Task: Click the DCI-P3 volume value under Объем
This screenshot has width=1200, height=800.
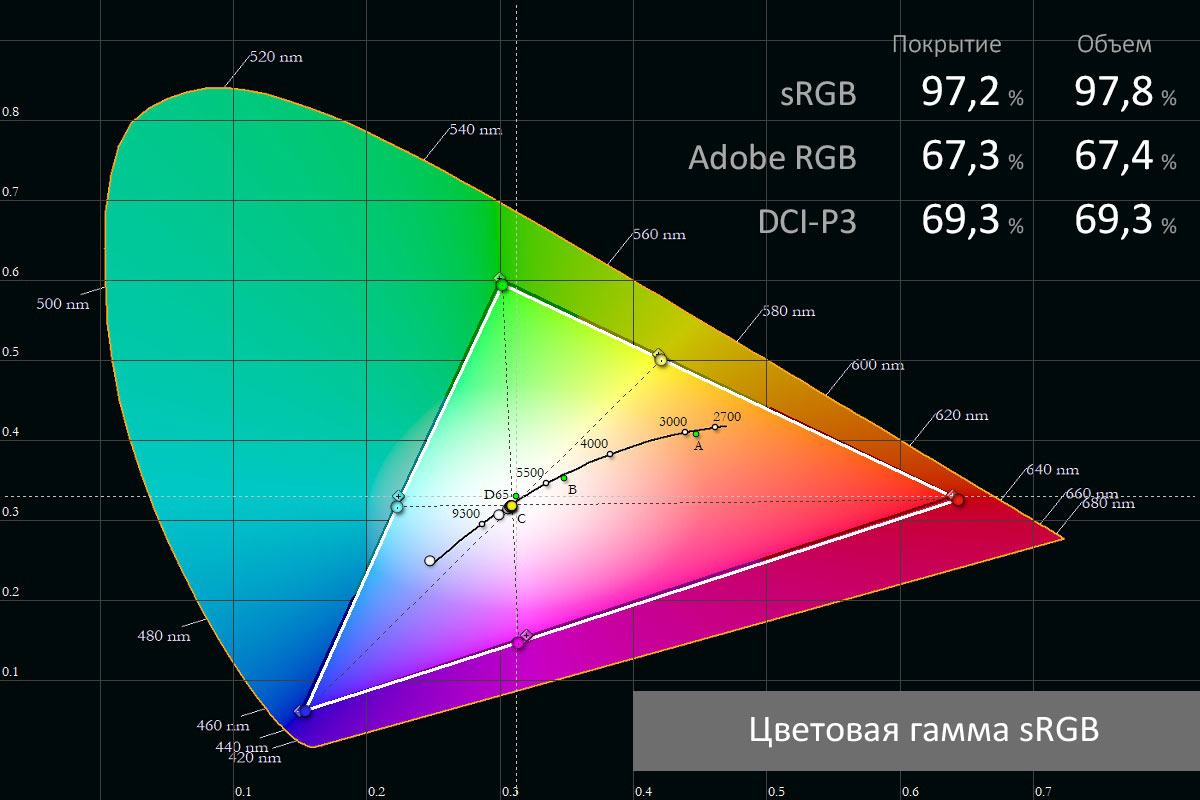Action: pos(1113,220)
